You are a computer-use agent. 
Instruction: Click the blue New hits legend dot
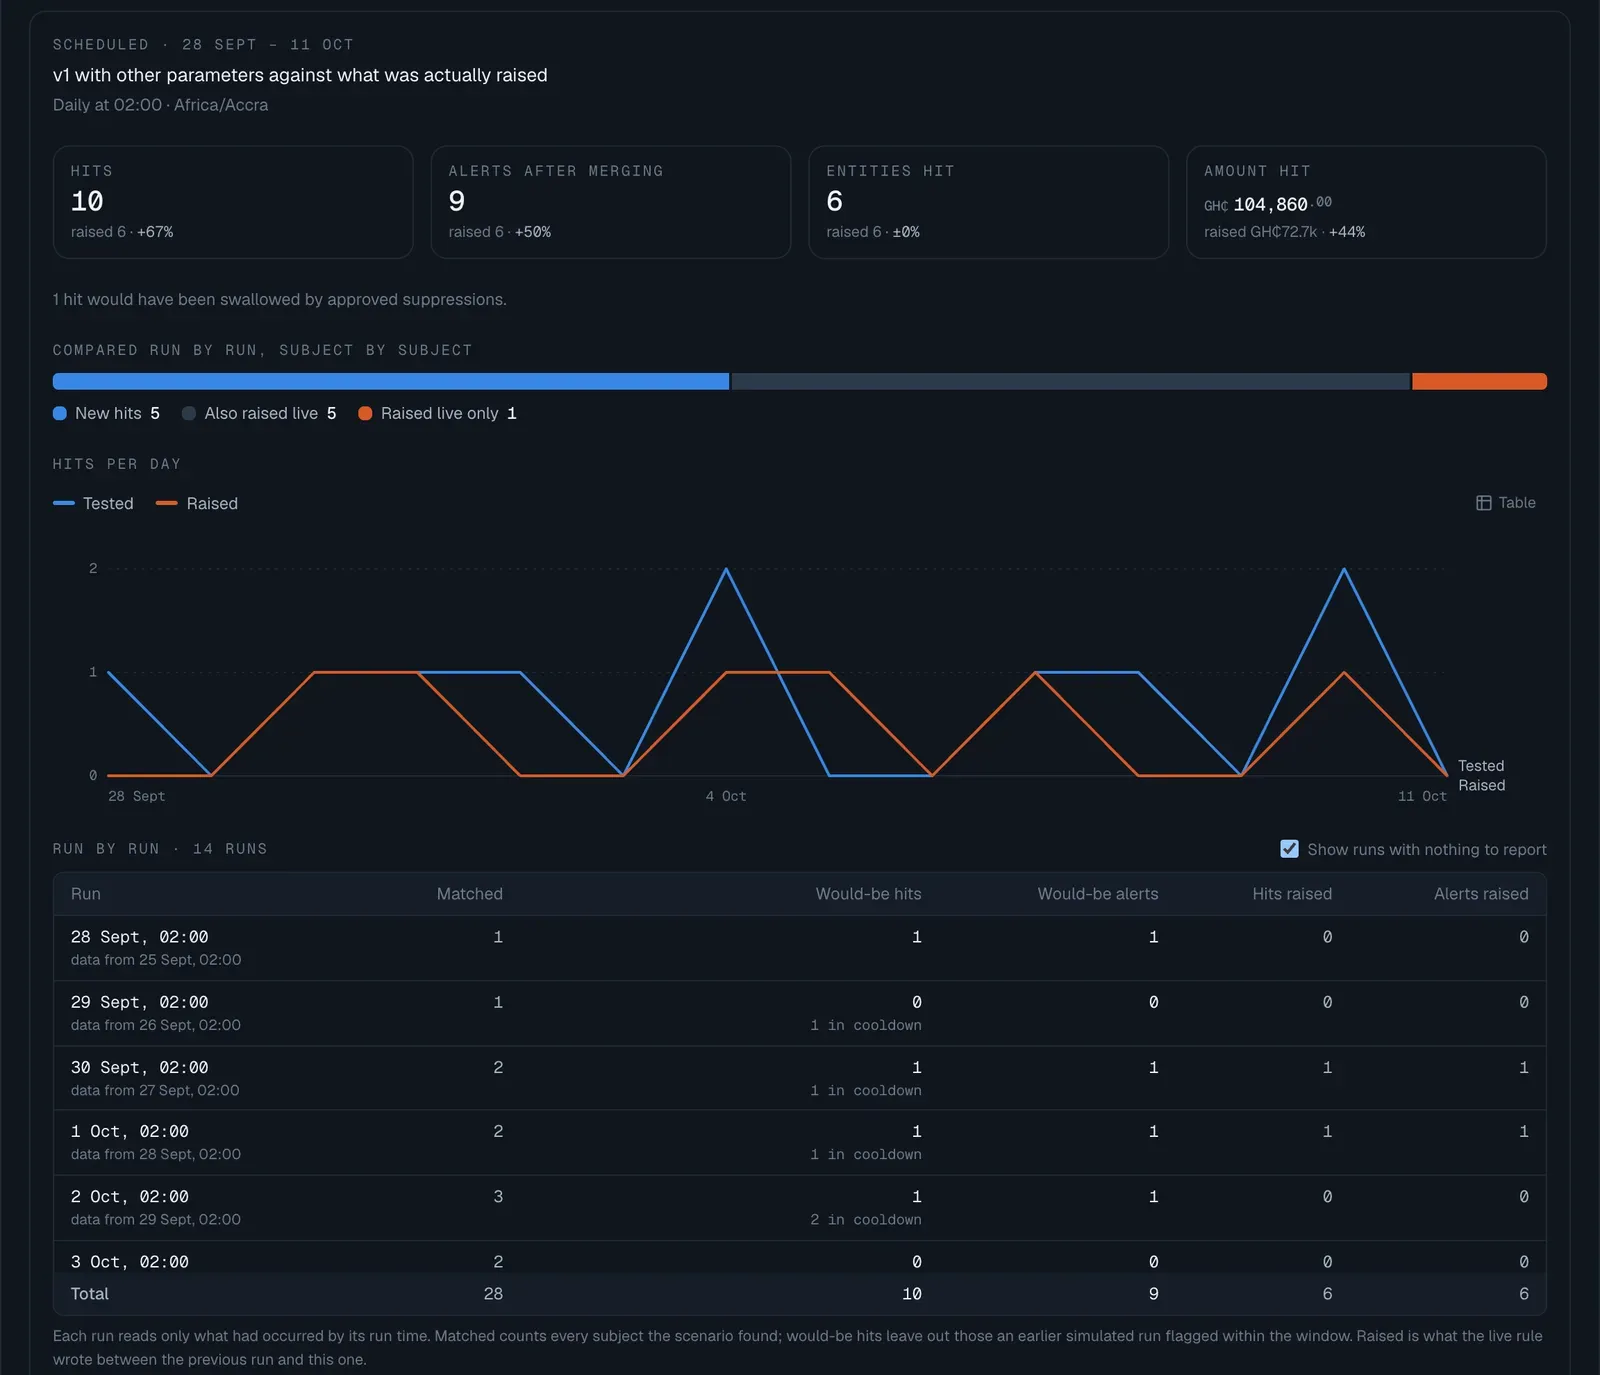pos(60,413)
